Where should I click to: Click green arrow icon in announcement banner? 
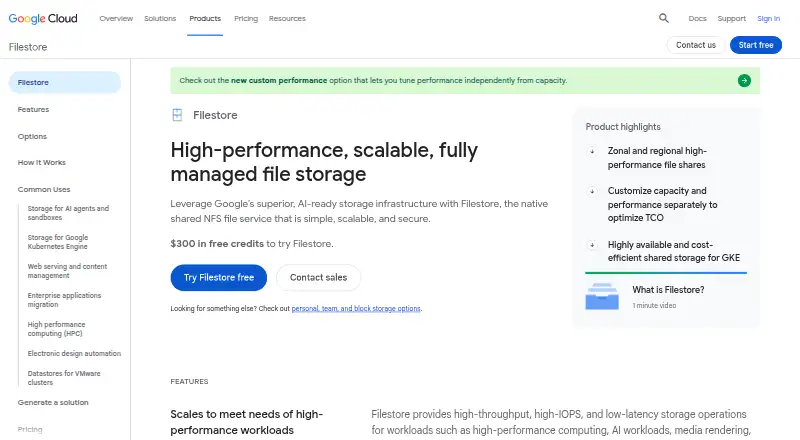tap(744, 81)
